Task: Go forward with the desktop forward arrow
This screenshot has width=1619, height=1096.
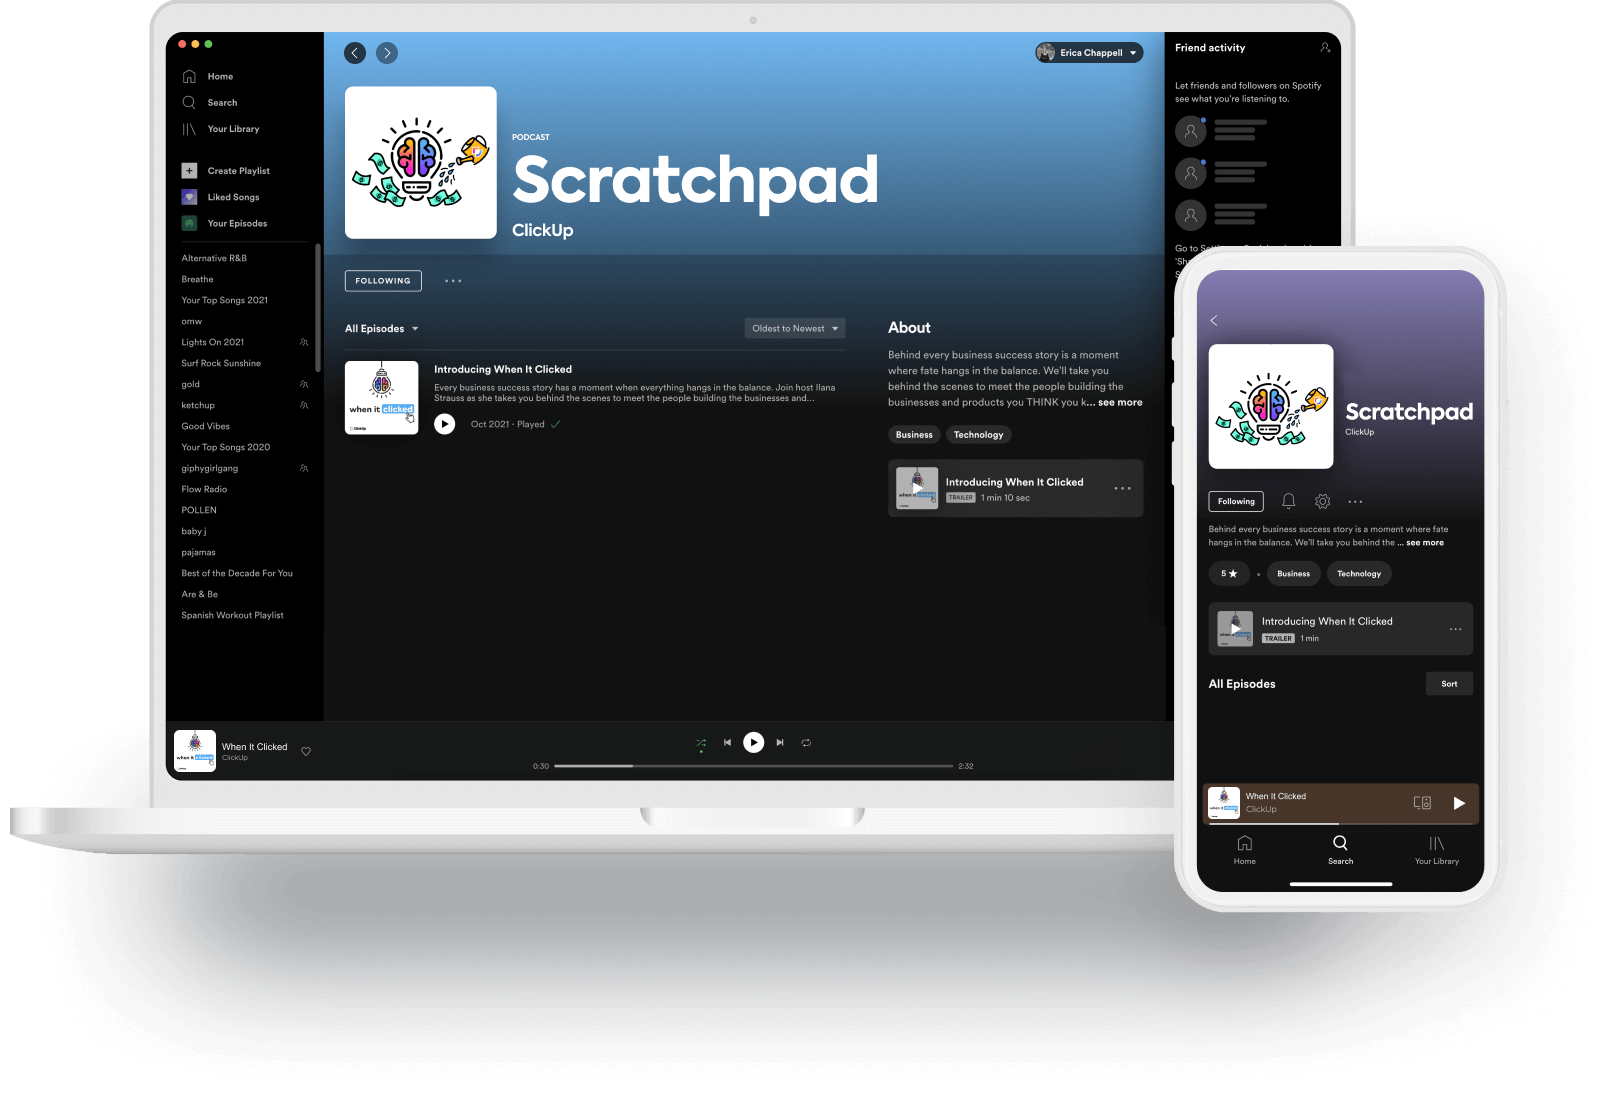Action: (x=387, y=53)
